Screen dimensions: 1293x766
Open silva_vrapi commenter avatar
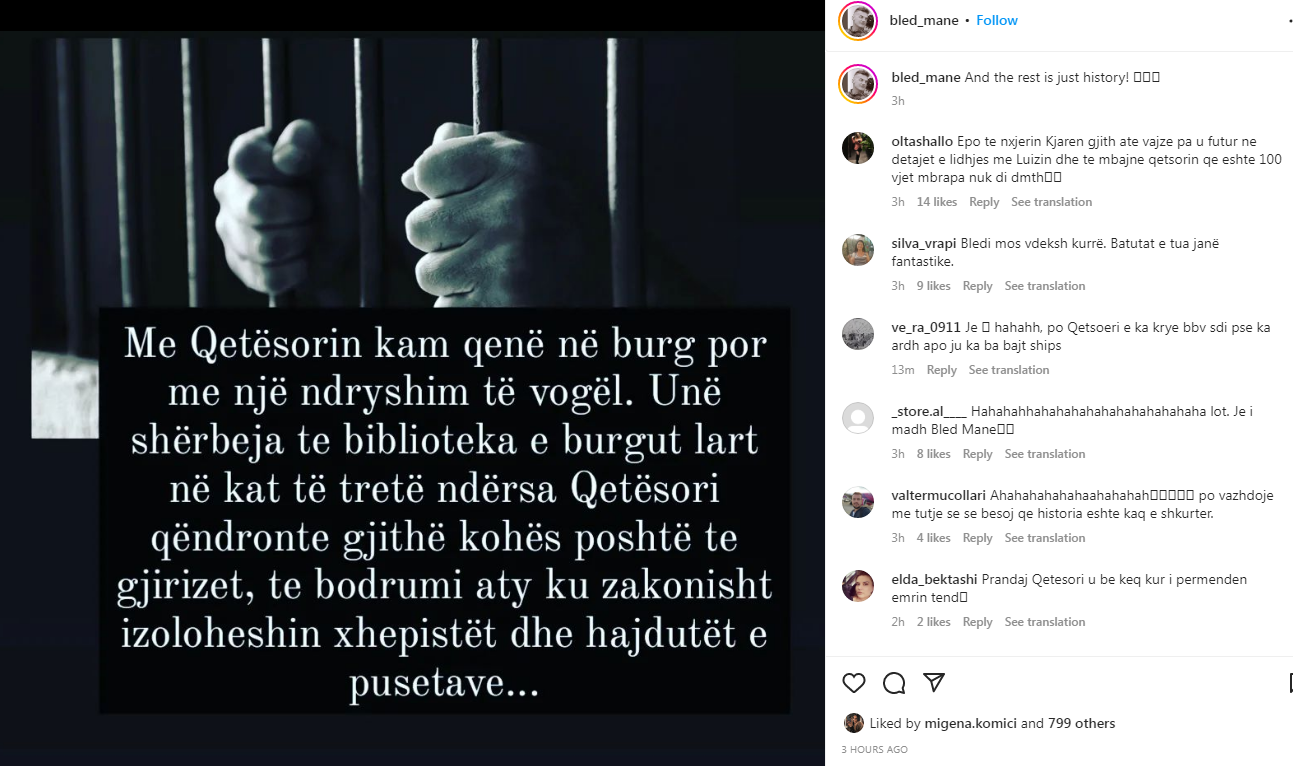click(858, 250)
